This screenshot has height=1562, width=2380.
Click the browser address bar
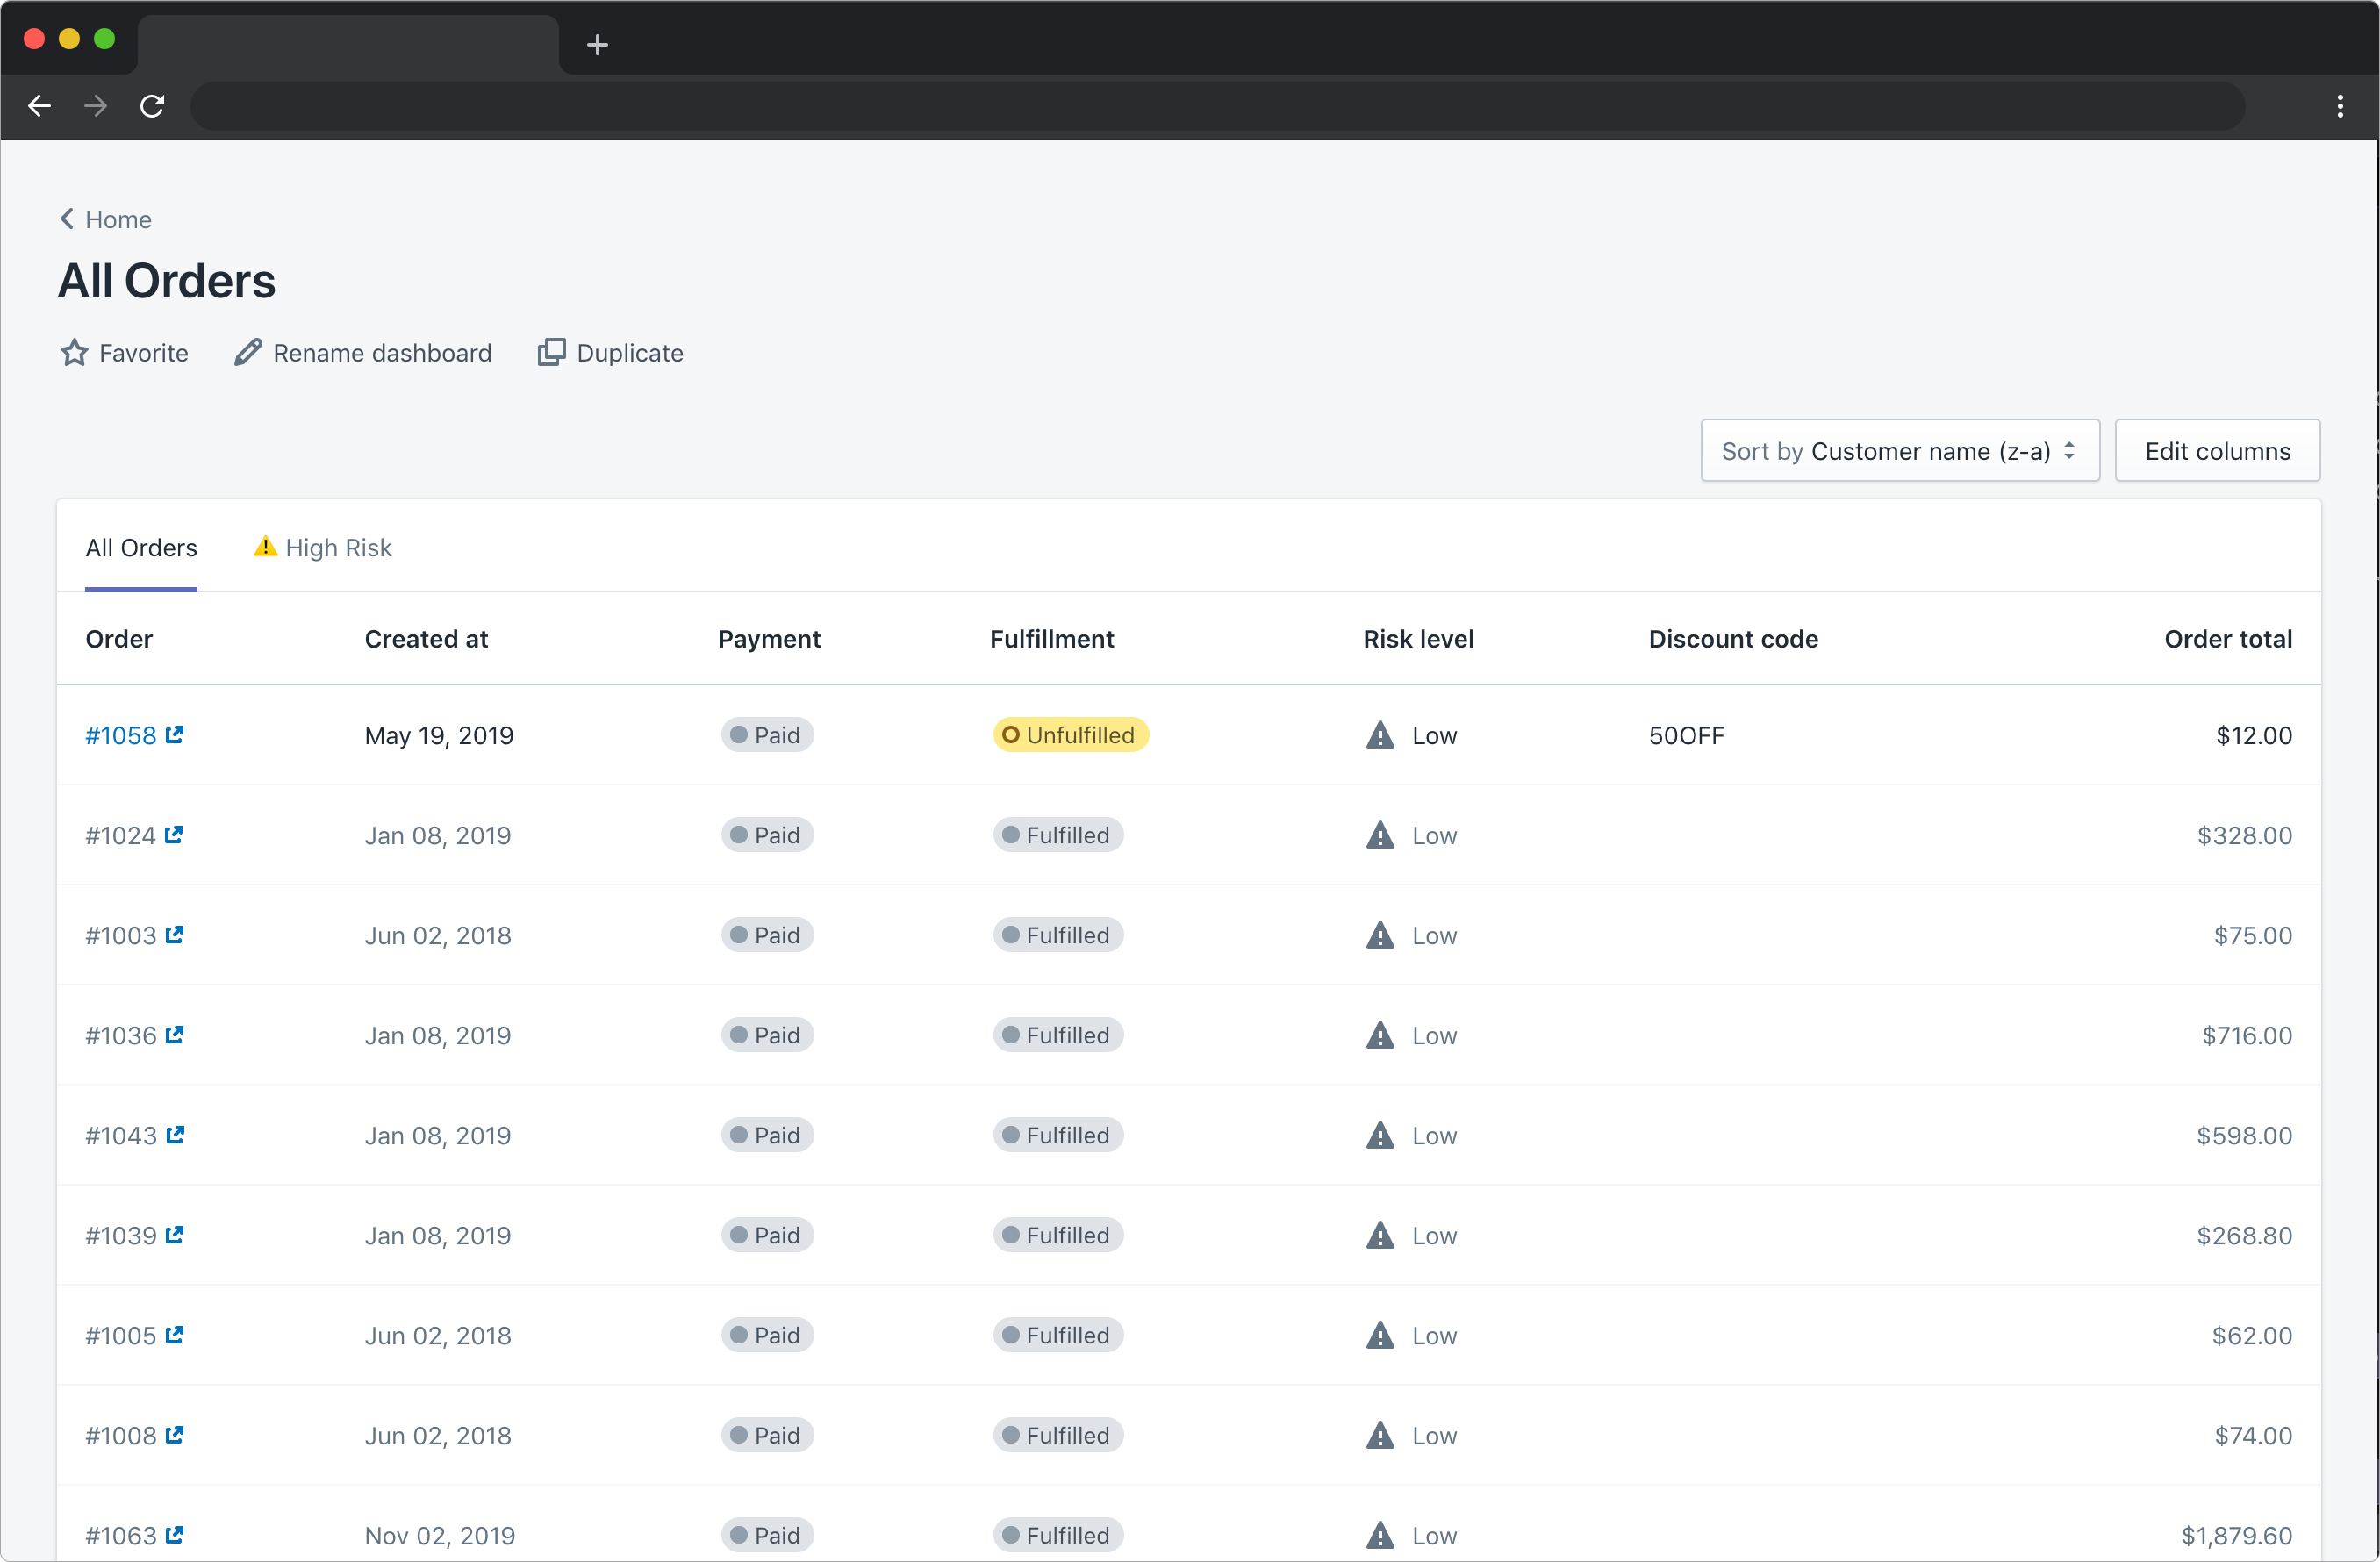[x=1216, y=106]
